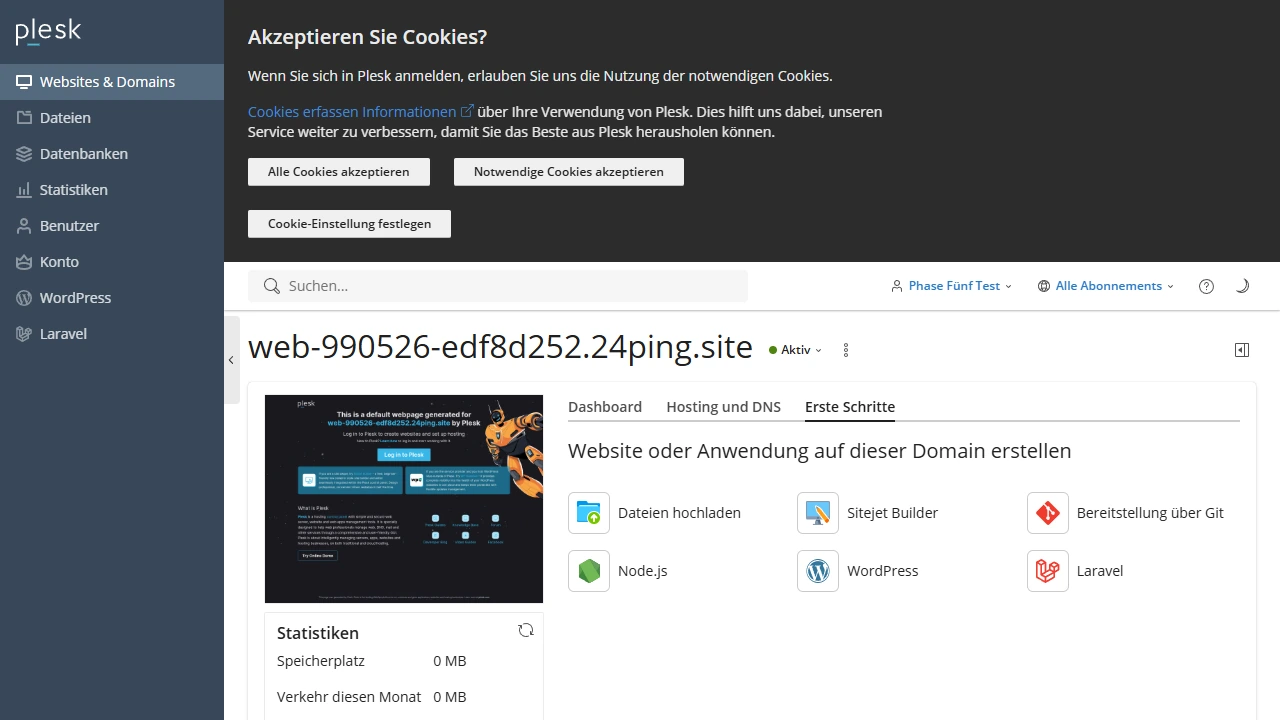Switch to the Hosting und DNS tab
1280x720 pixels.
(x=724, y=407)
